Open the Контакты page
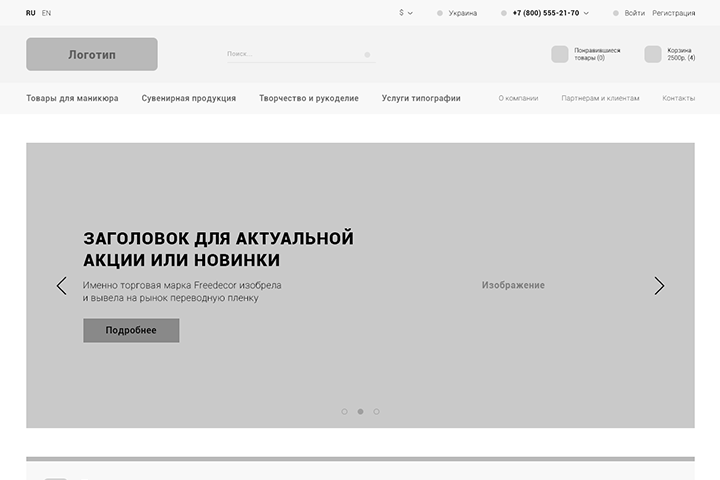Image resolution: width=720 pixels, height=480 pixels. 679,98
